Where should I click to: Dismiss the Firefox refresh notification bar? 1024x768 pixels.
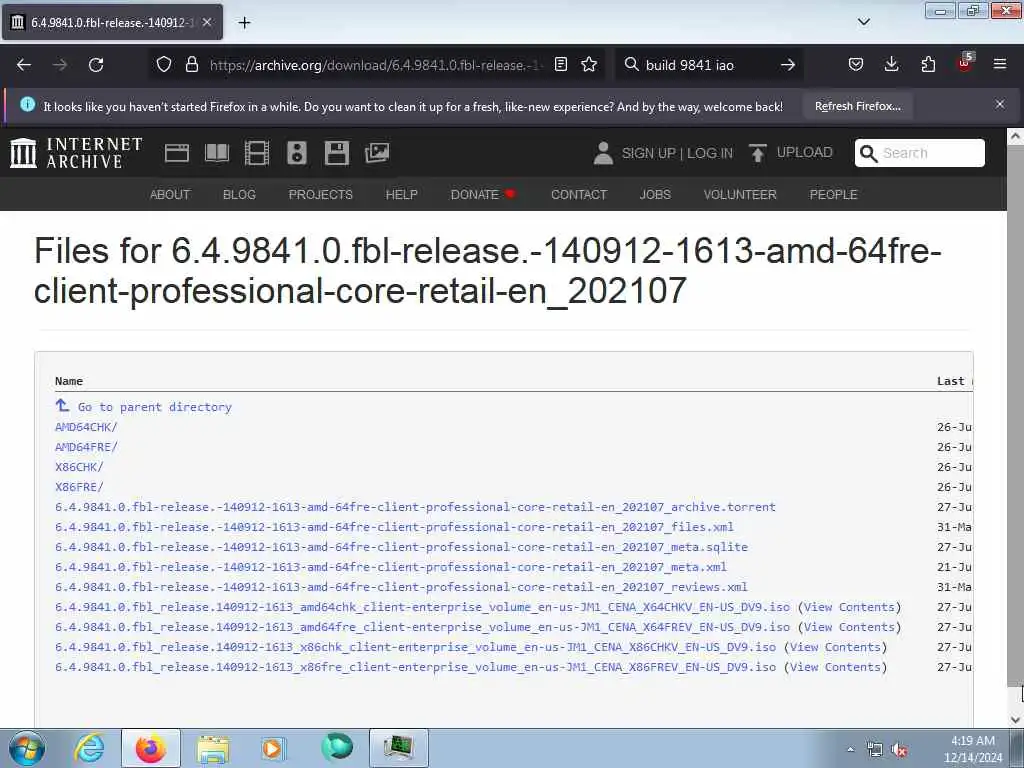pyautogui.click(x=1000, y=104)
